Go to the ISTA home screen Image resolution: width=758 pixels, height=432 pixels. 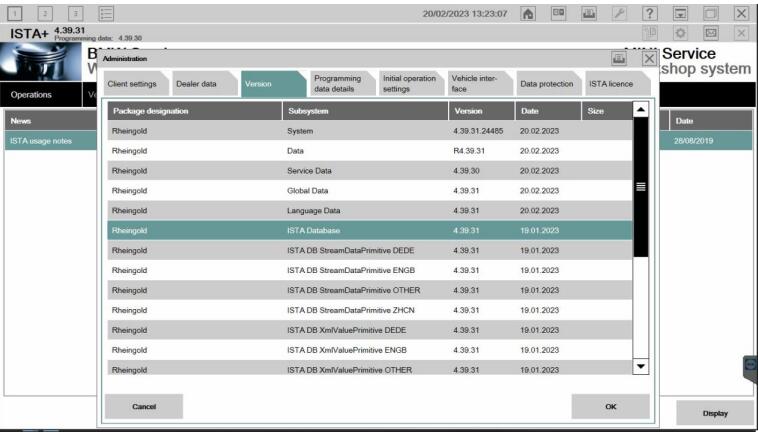pyautogui.click(x=528, y=14)
